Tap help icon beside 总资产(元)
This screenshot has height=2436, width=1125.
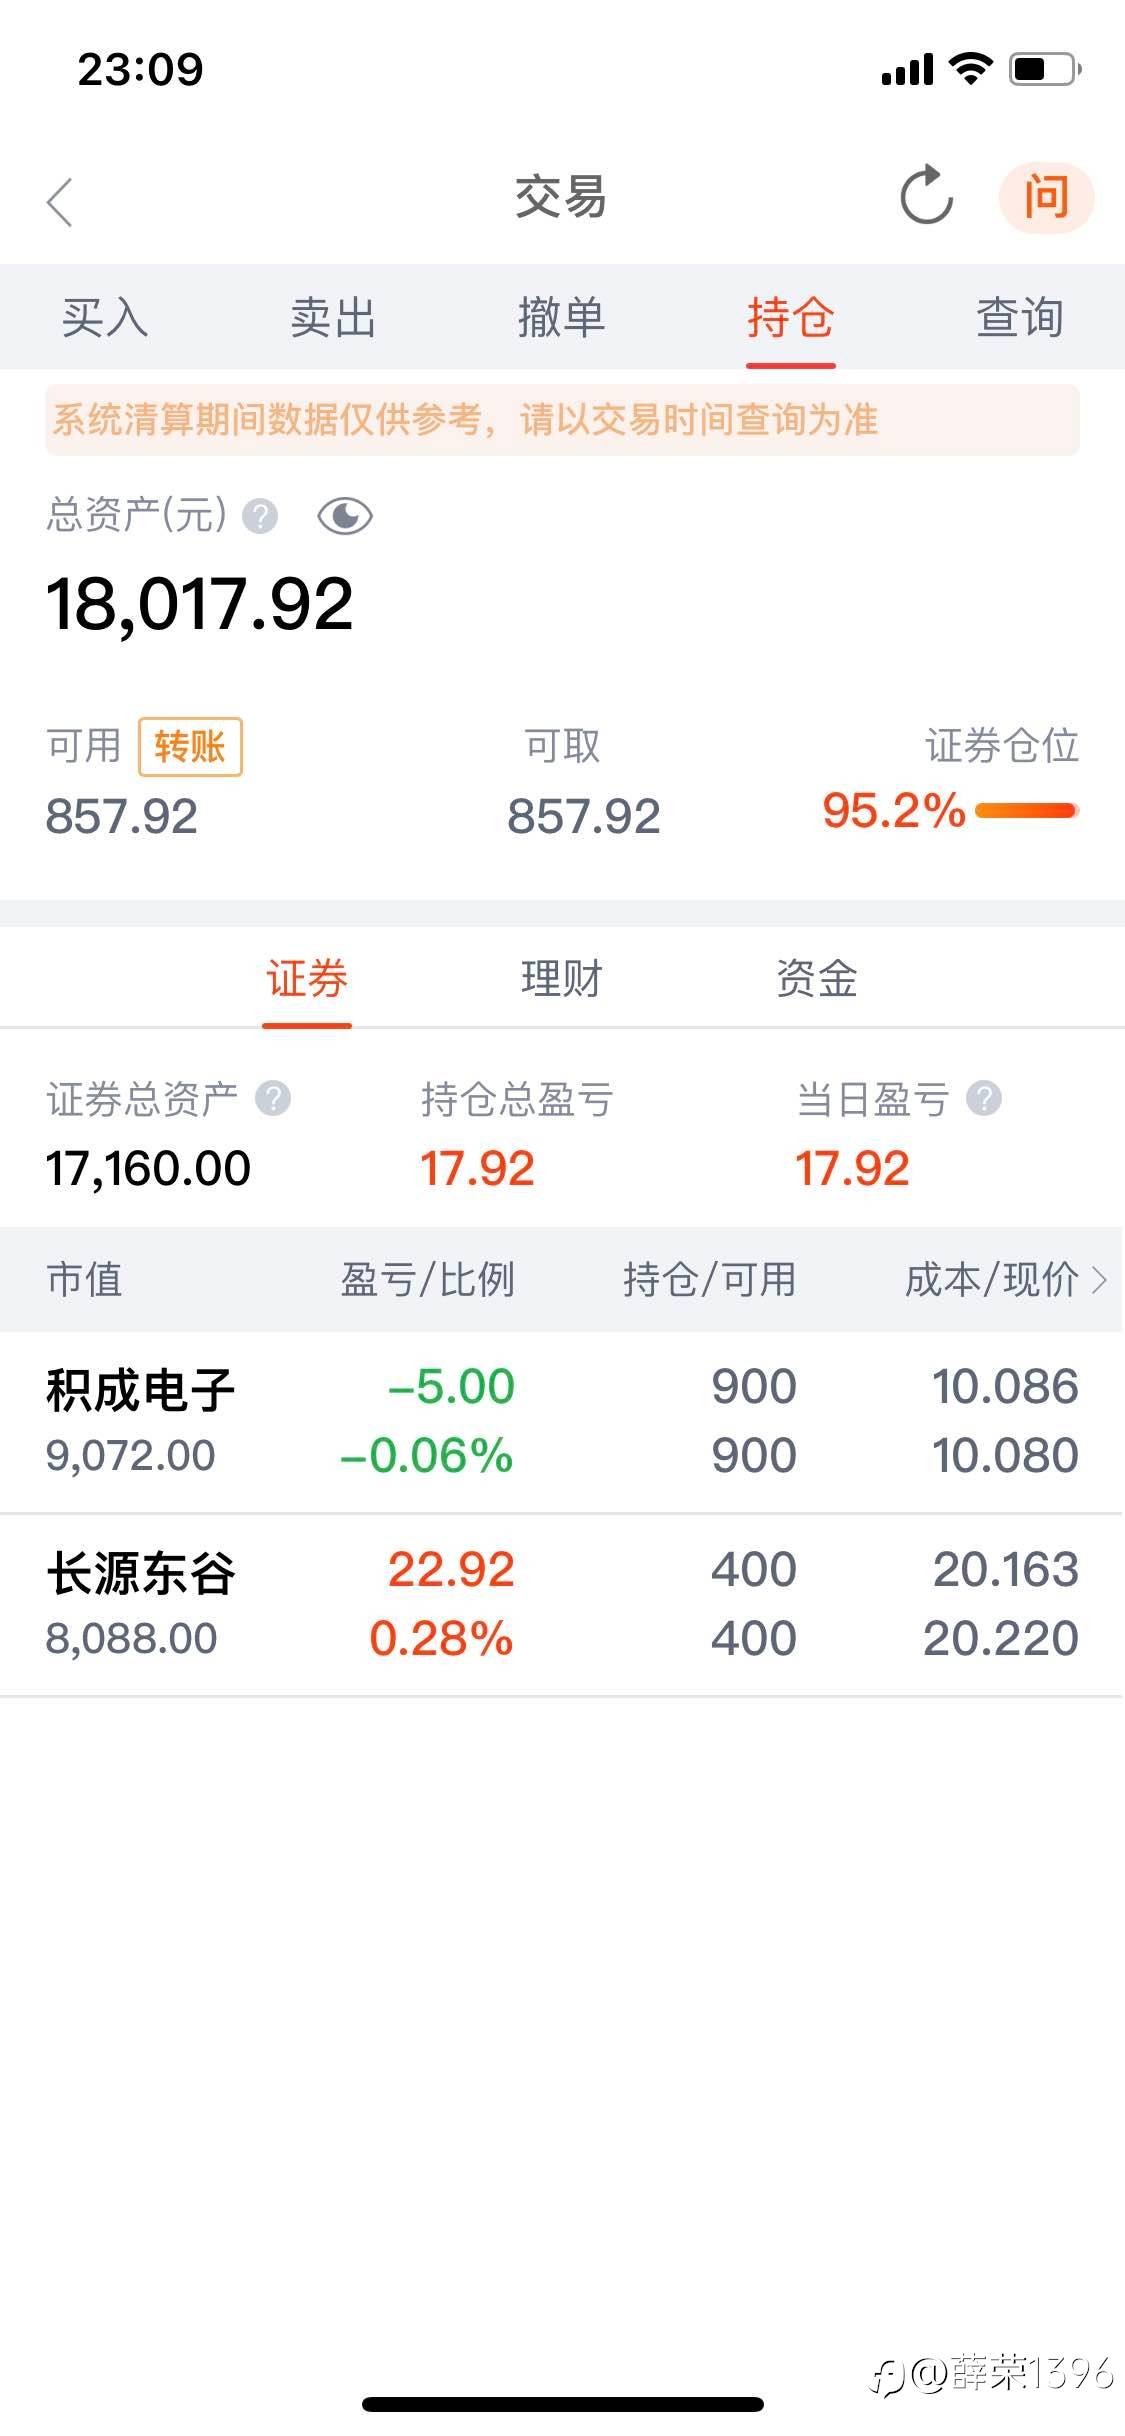coord(261,516)
